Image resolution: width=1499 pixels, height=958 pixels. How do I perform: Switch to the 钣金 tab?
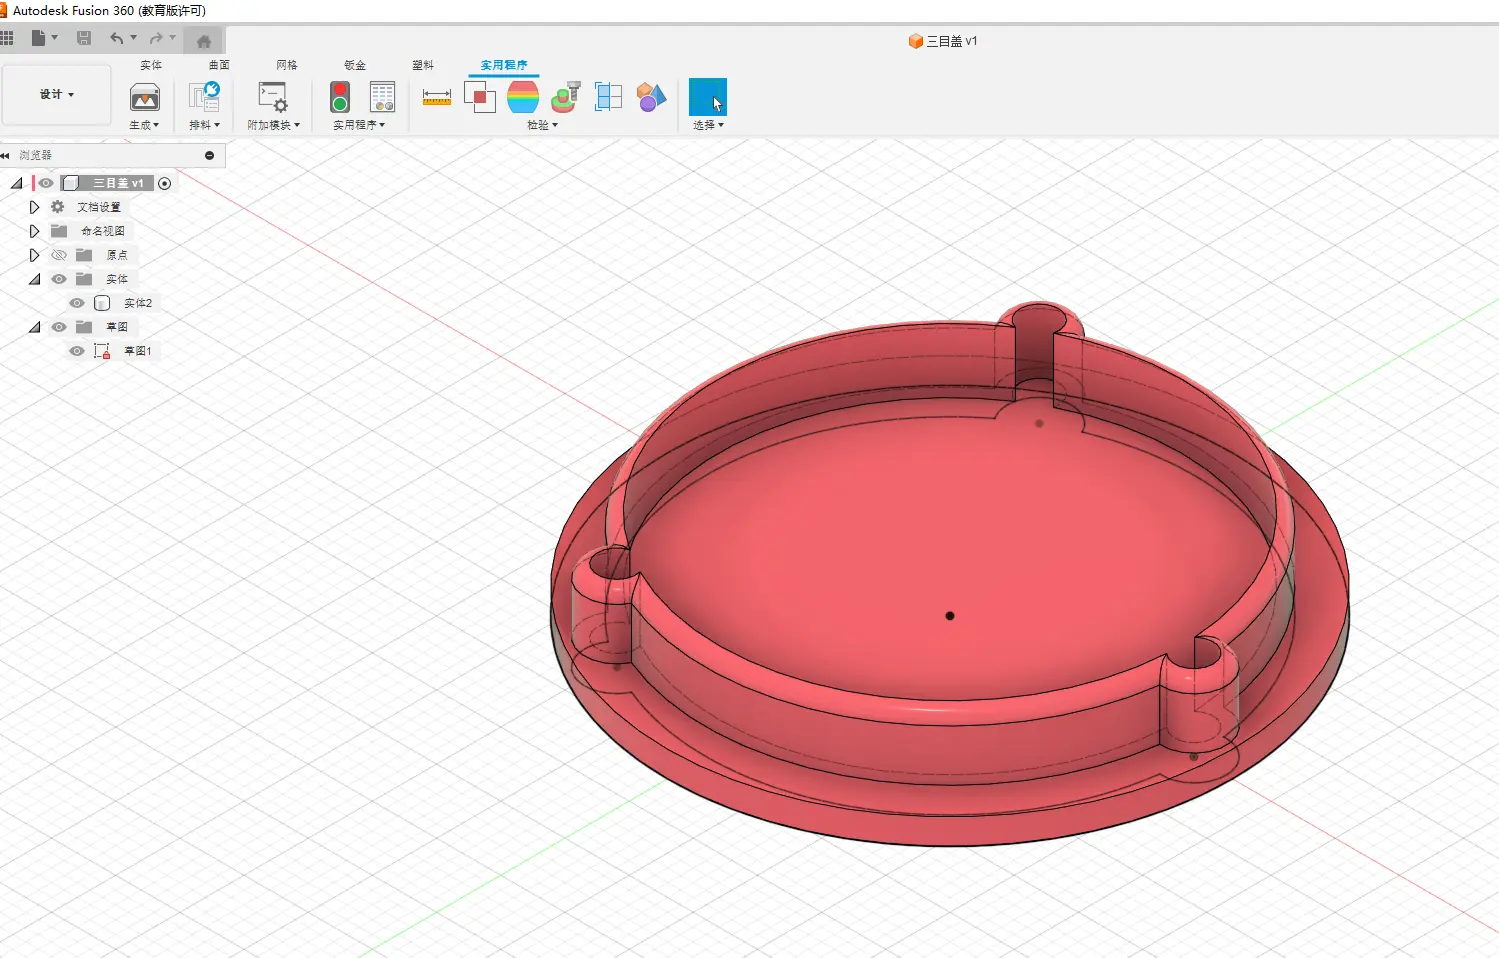coord(355,65)
